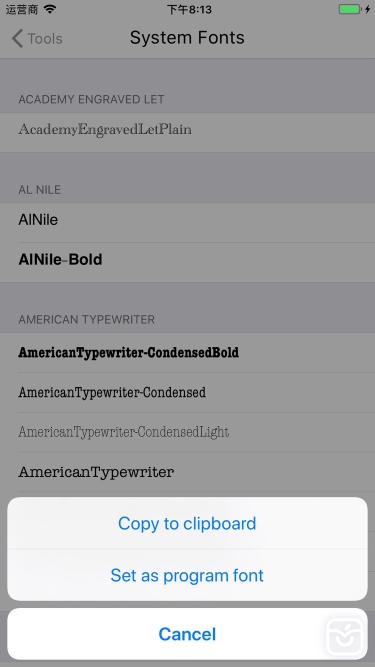Choose Copy to clipboard
The height and width of the screenshot is (667, 375).
[x=187, y=523]
